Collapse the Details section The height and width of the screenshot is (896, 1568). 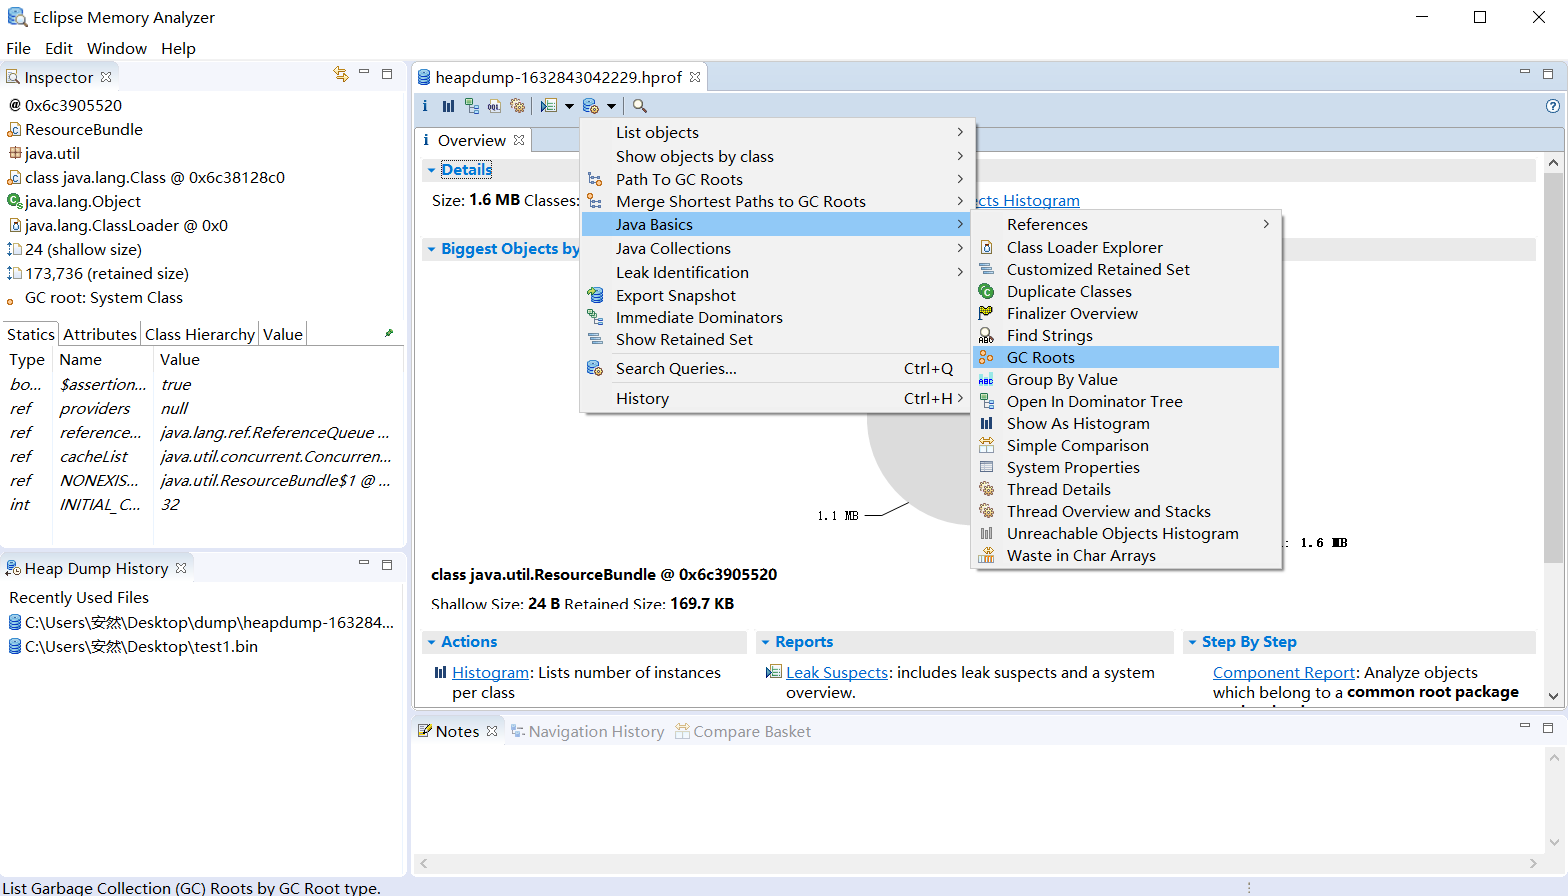pyautogui.click(x=432, y=170)
